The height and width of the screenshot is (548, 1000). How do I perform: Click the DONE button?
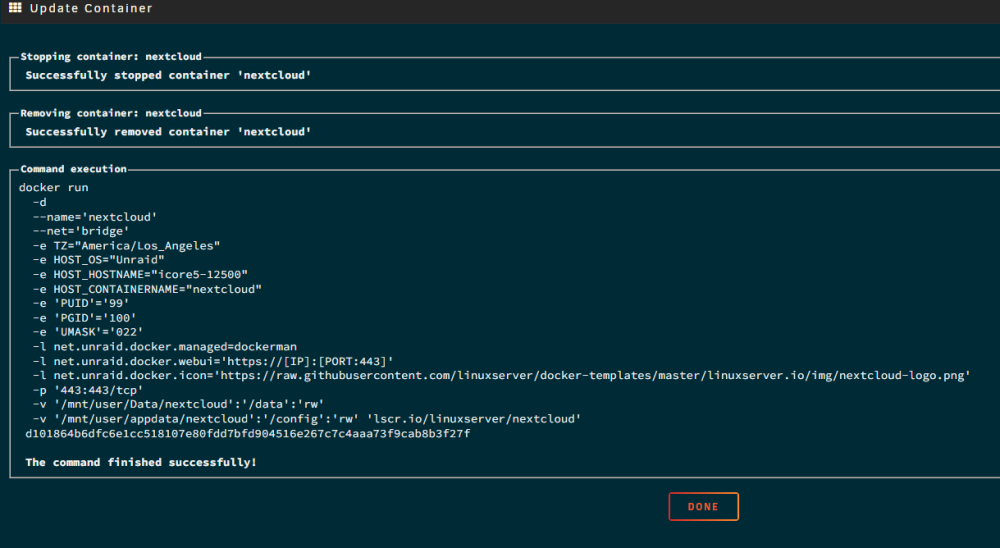coord(703,507)
